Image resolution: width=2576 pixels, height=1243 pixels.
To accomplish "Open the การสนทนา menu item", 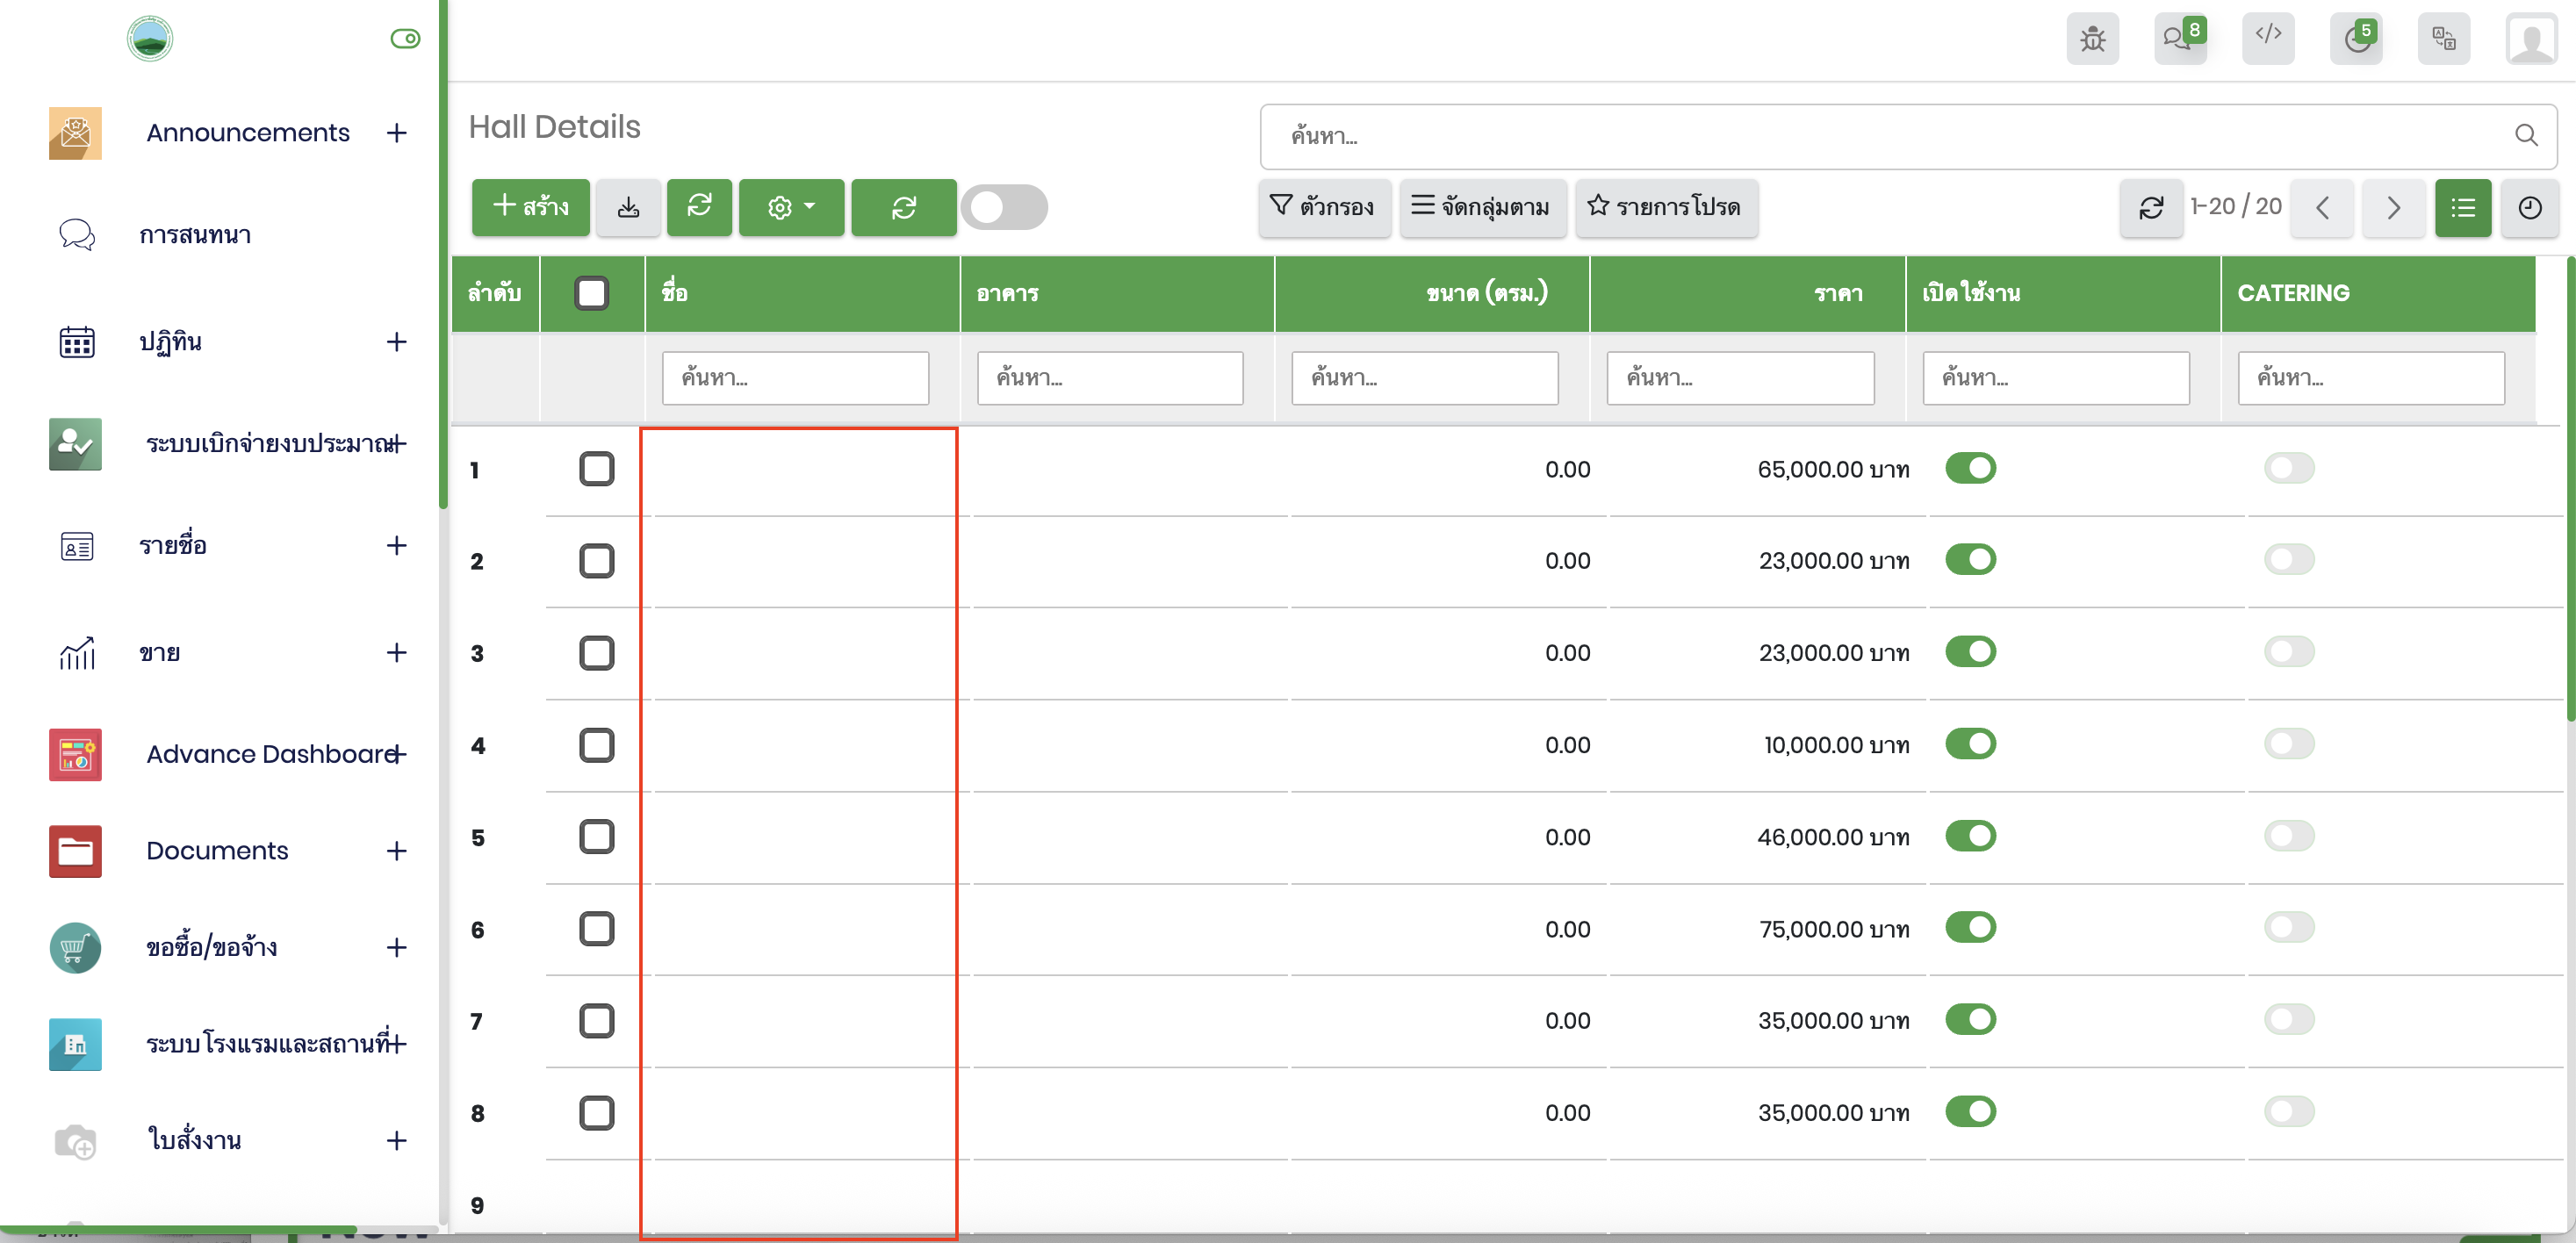I will (x=195, y=235).
